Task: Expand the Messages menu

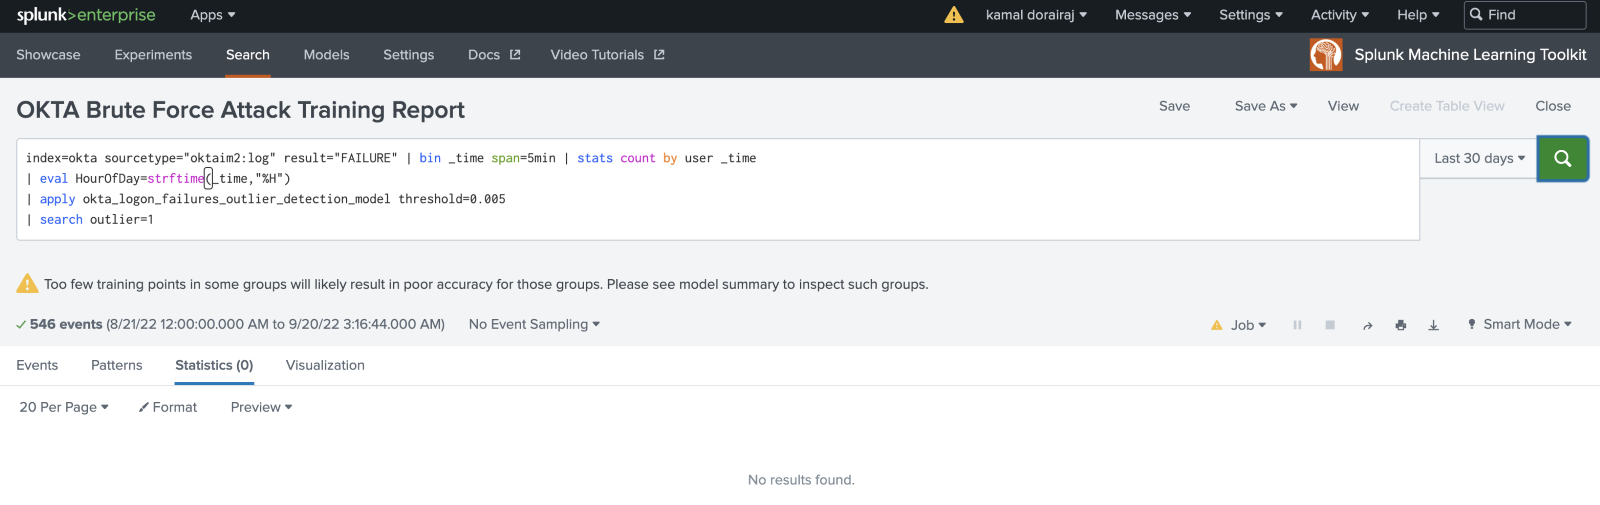Action: click(x=1153, y=15)
